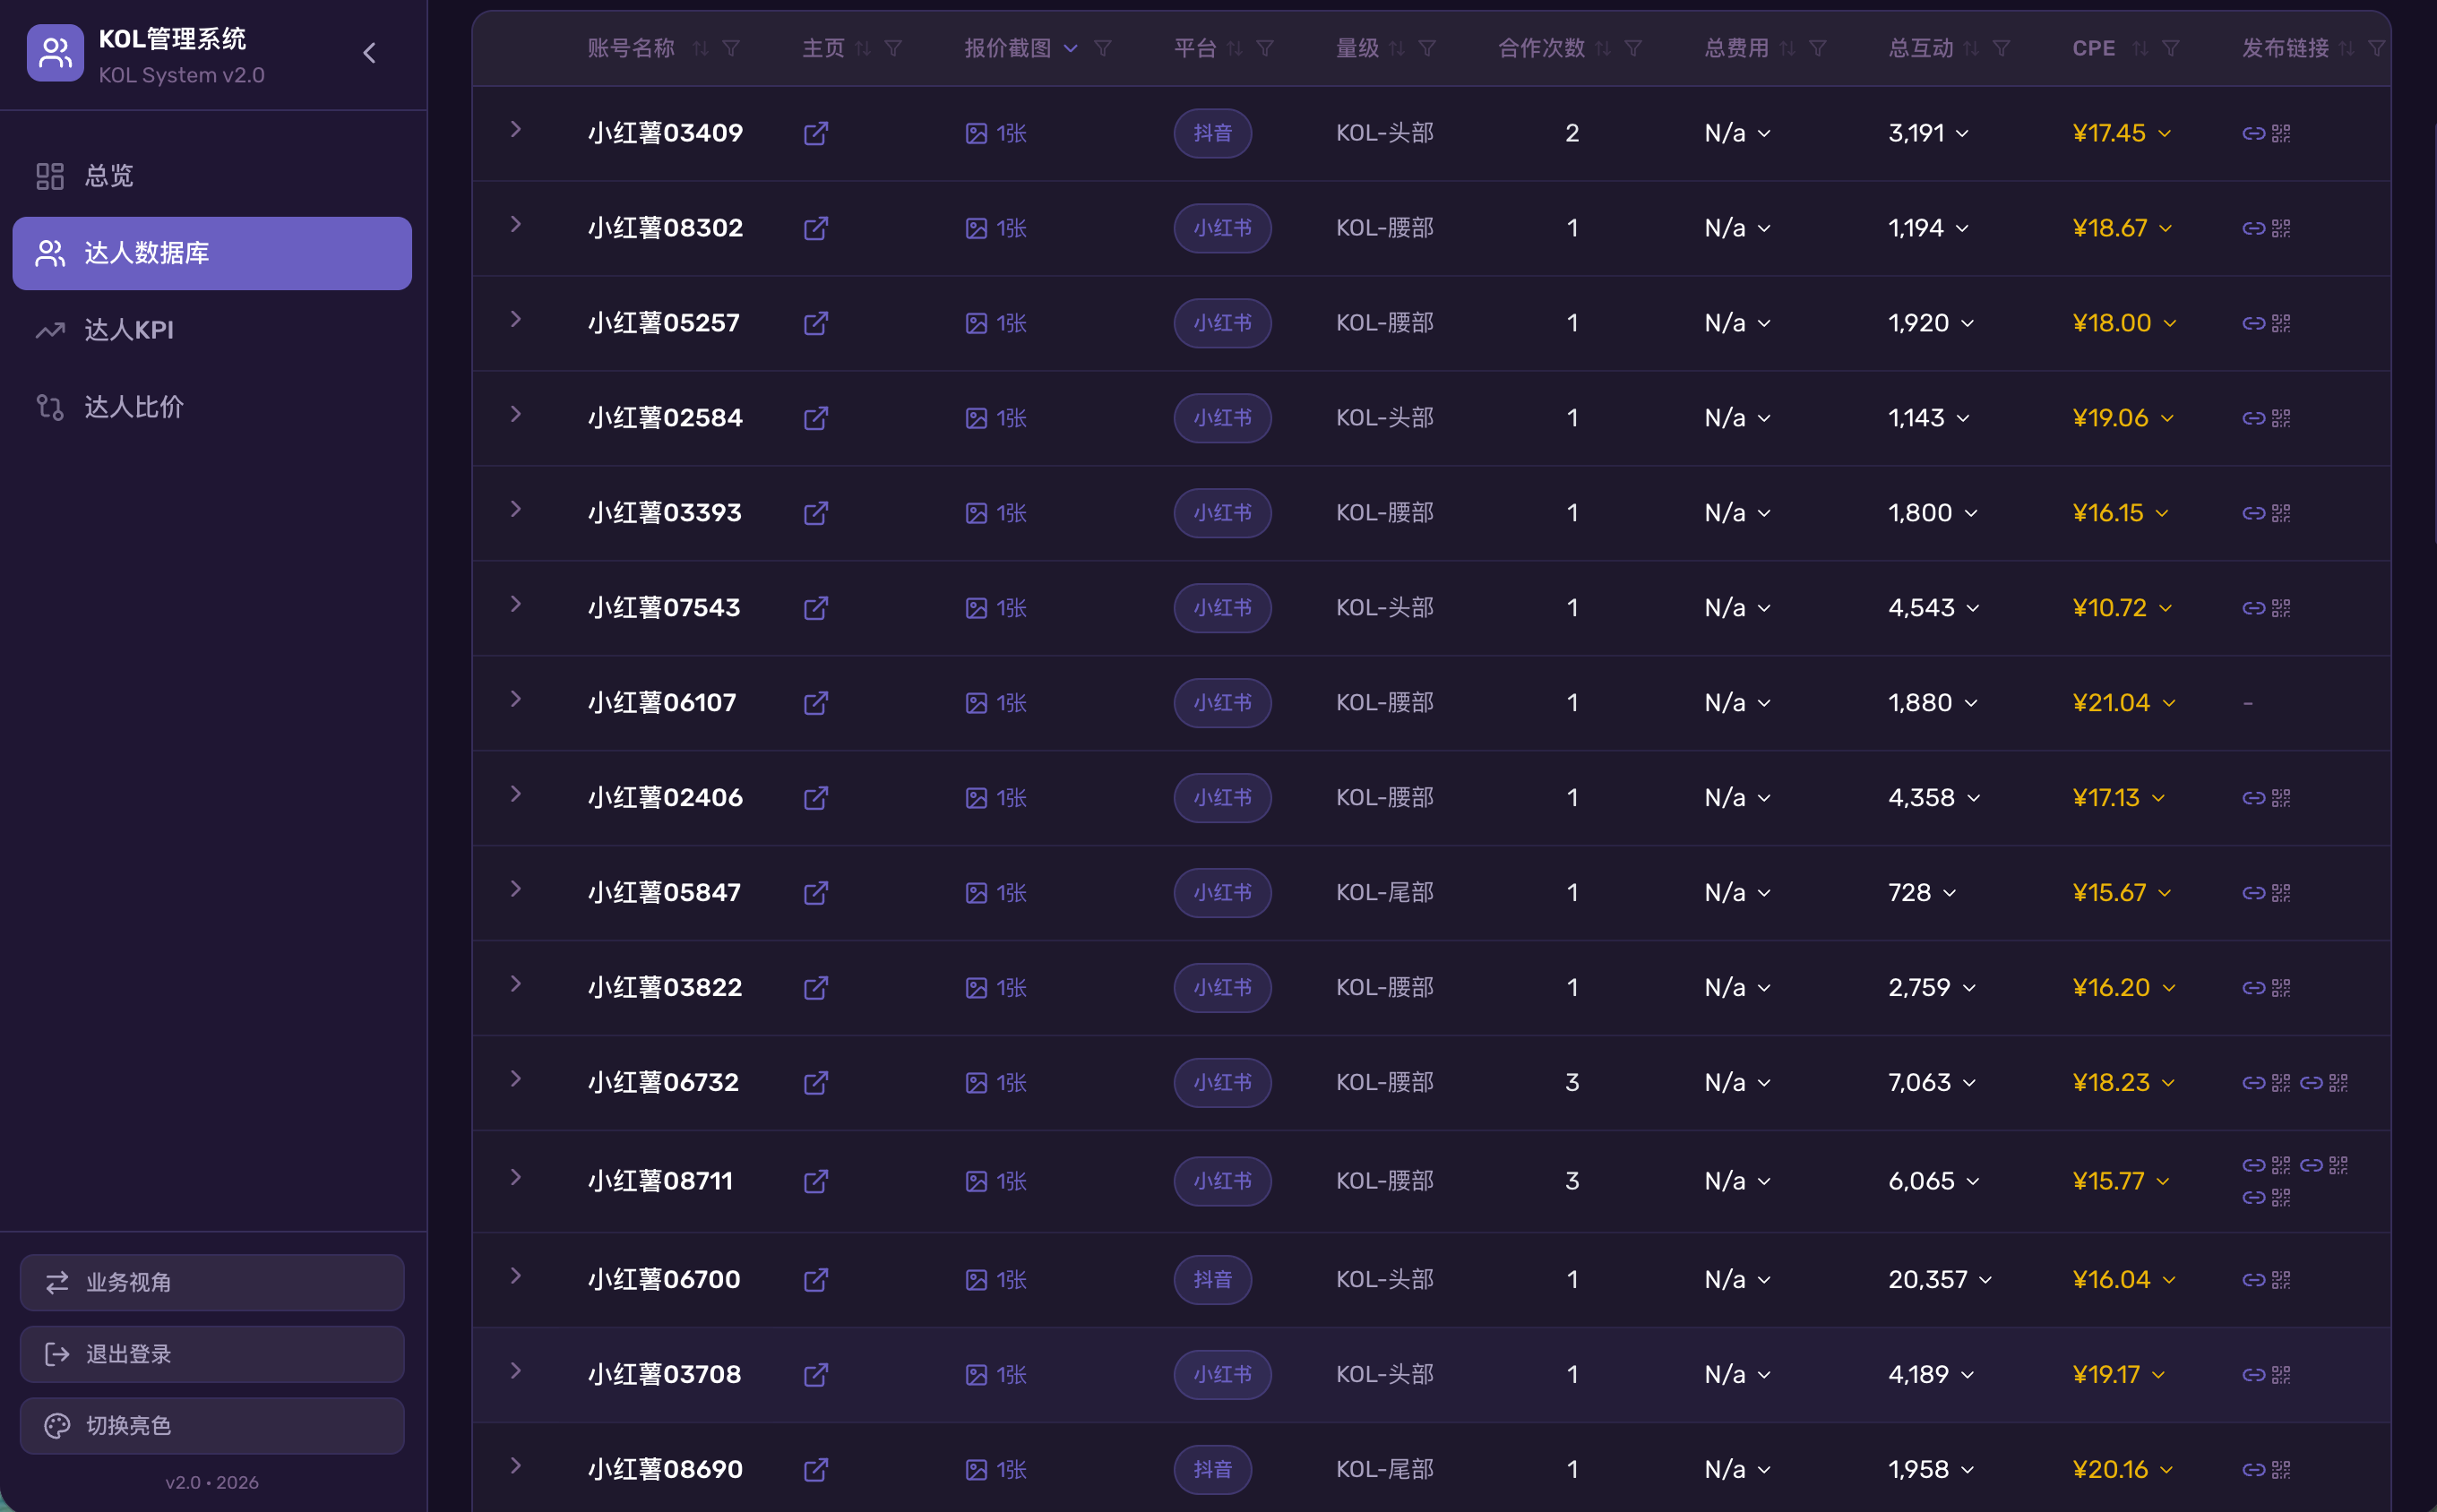Open CPE dropdown ¥10.72 for 小红薯07543

2122,608
